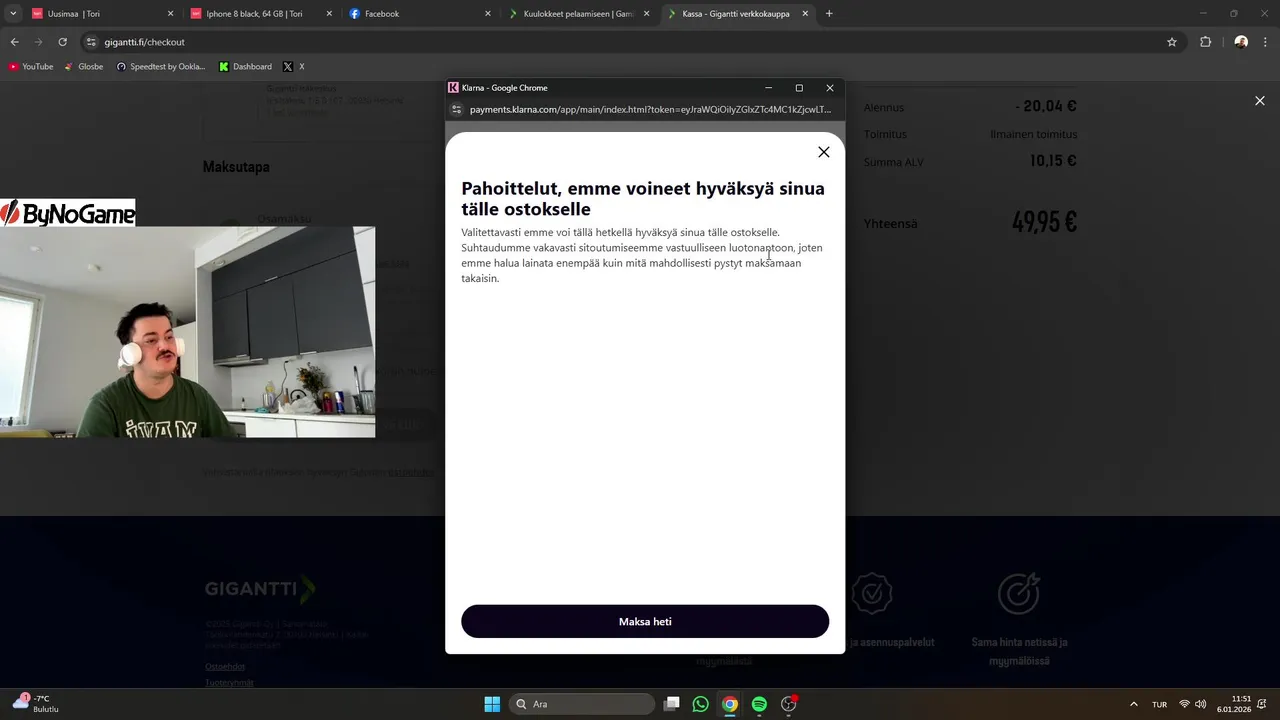Viewport: 1280px width, 720px height.
Task: Open the weather widget showing -7°C
Action: 36,704
